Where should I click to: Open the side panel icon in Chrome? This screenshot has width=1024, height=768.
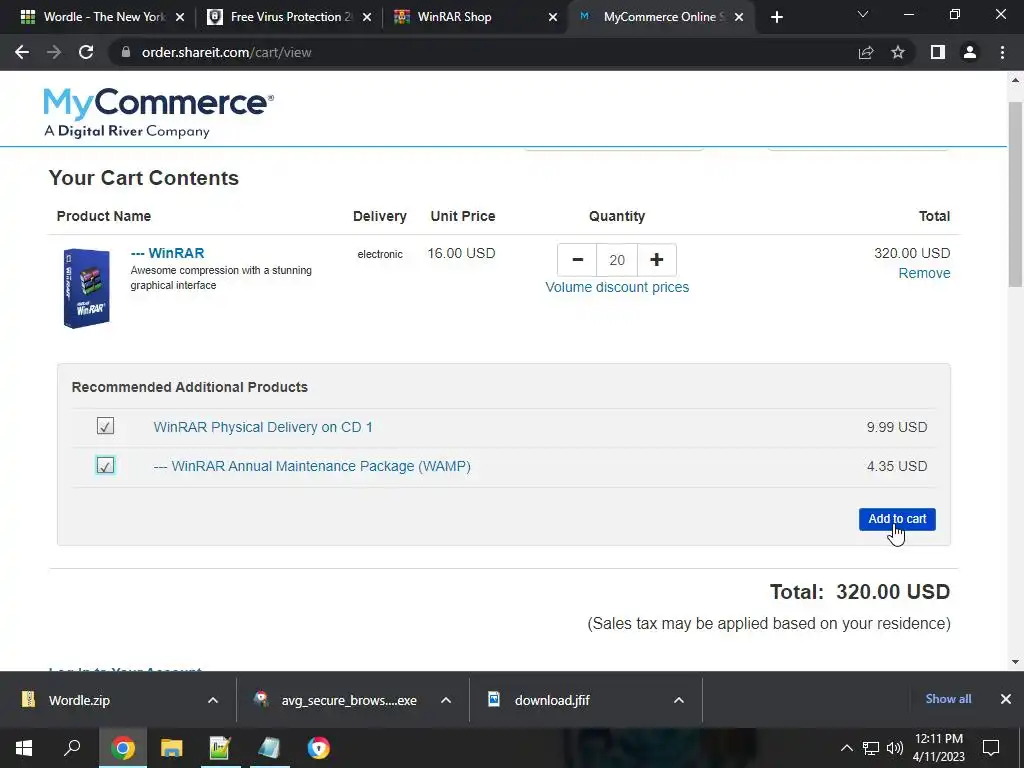point(938,52)
